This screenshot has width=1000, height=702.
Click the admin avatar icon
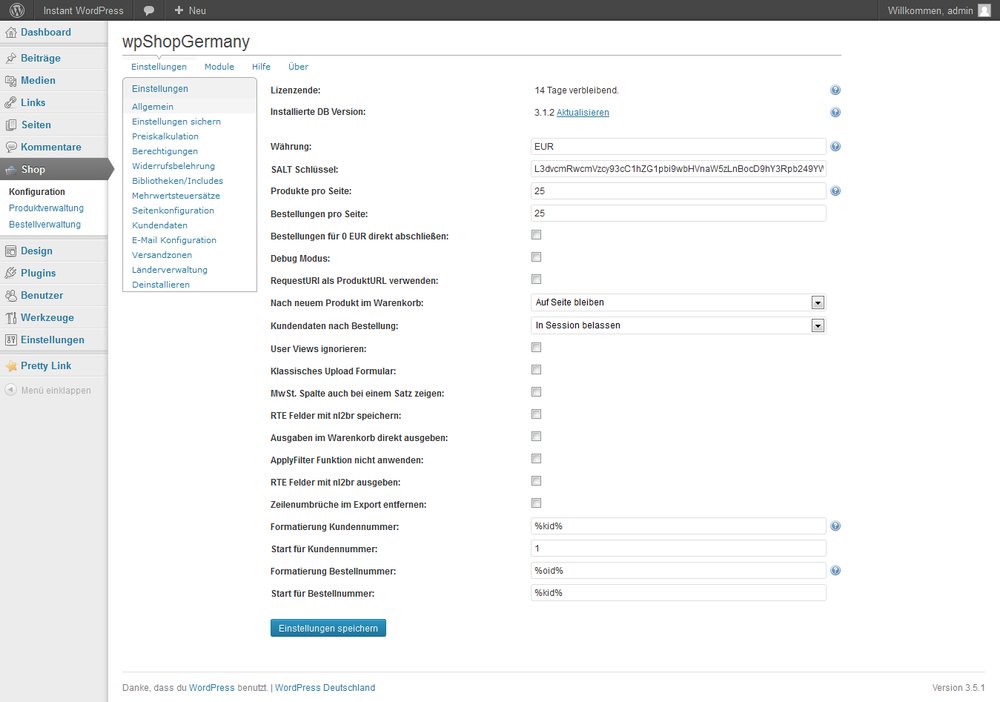[x=984, y=10]
